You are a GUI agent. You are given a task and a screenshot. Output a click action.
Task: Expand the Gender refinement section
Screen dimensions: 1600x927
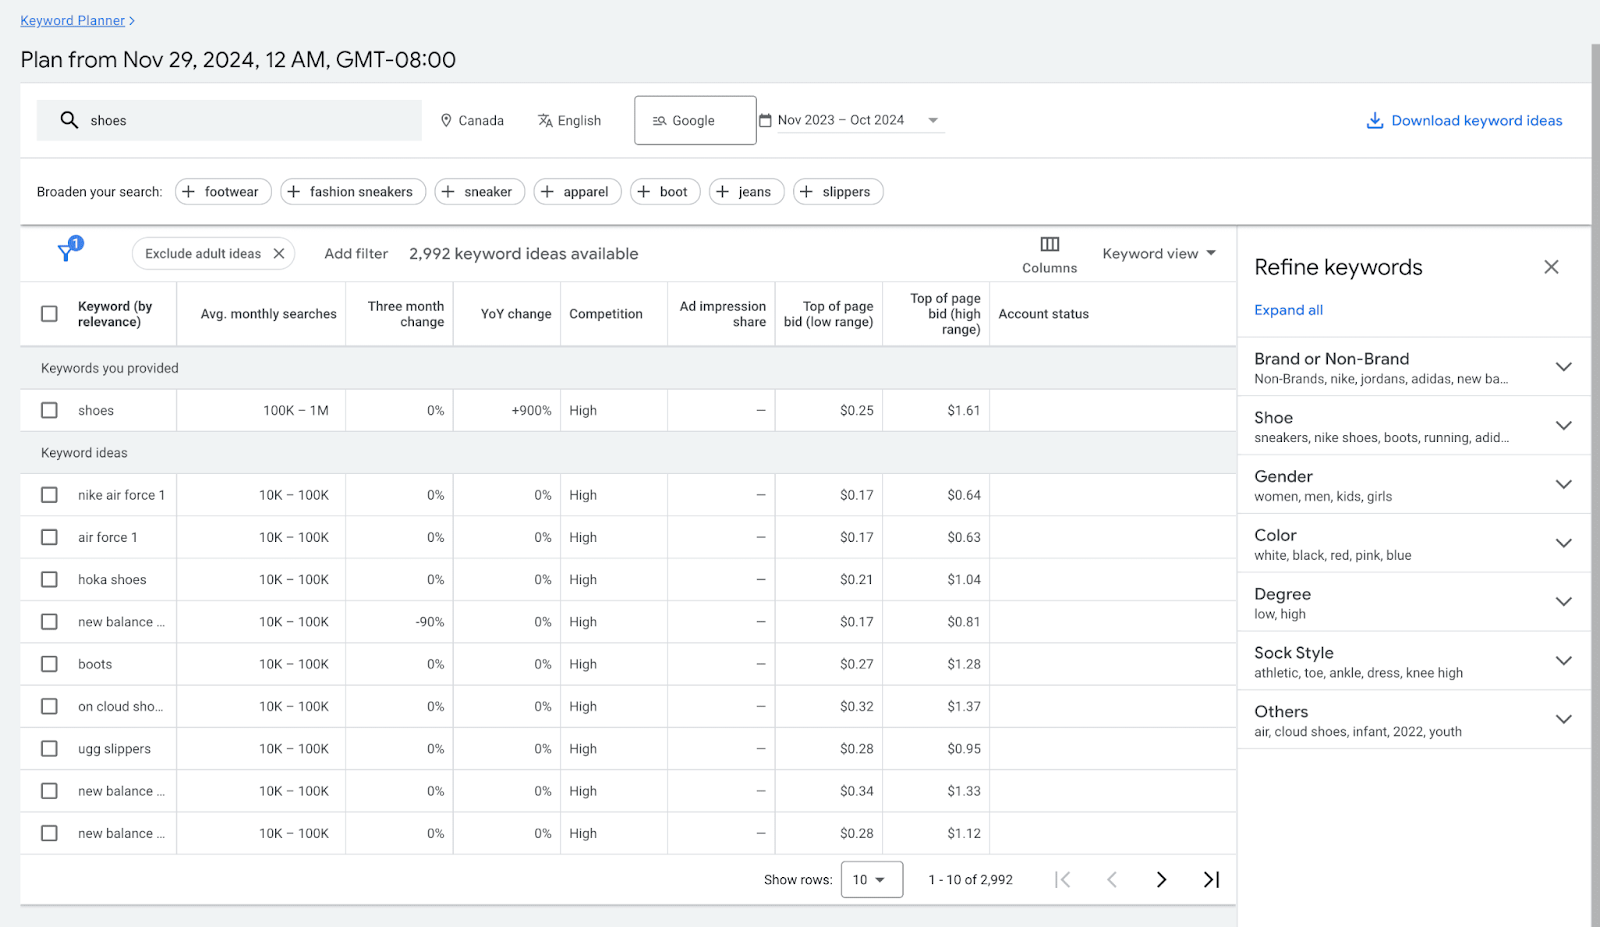[1563, 484]
